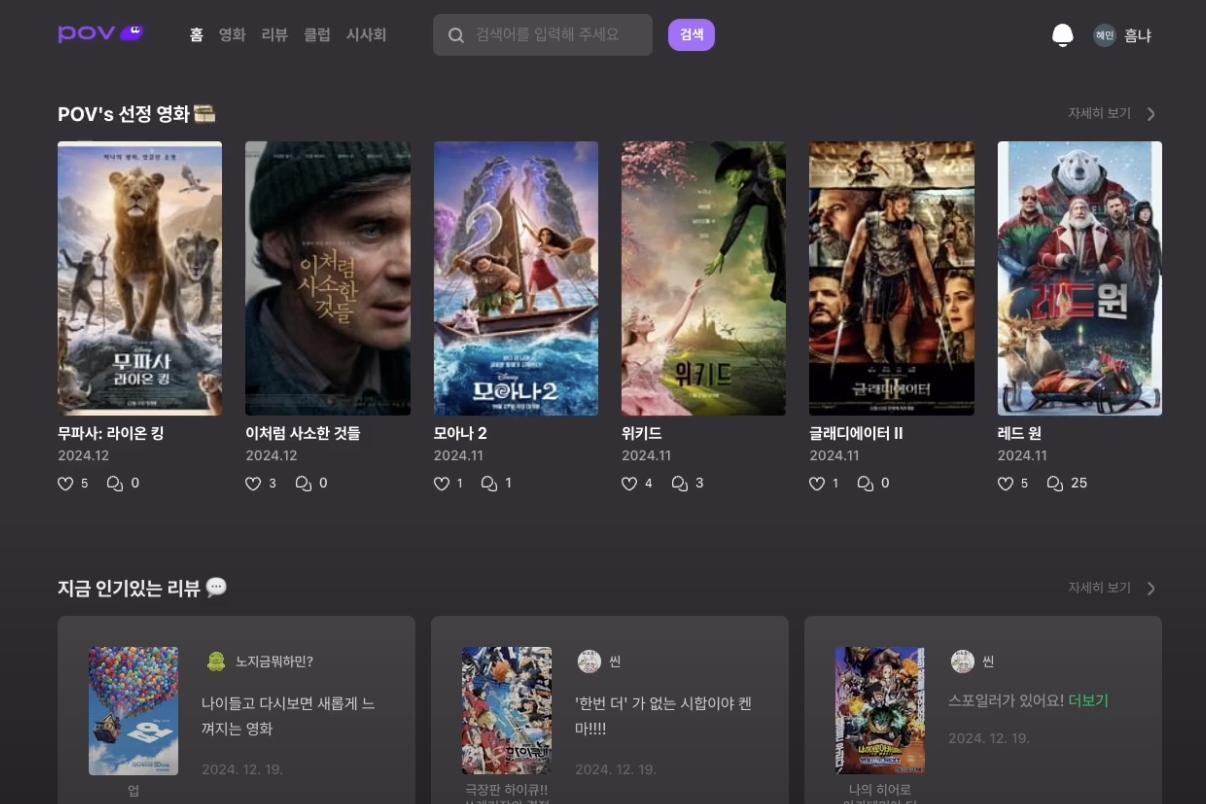Open comments for 무파사: 라이온 킹
Image resolution: width=1206 pixels, height=804 pixels.
tap(115, 484)
